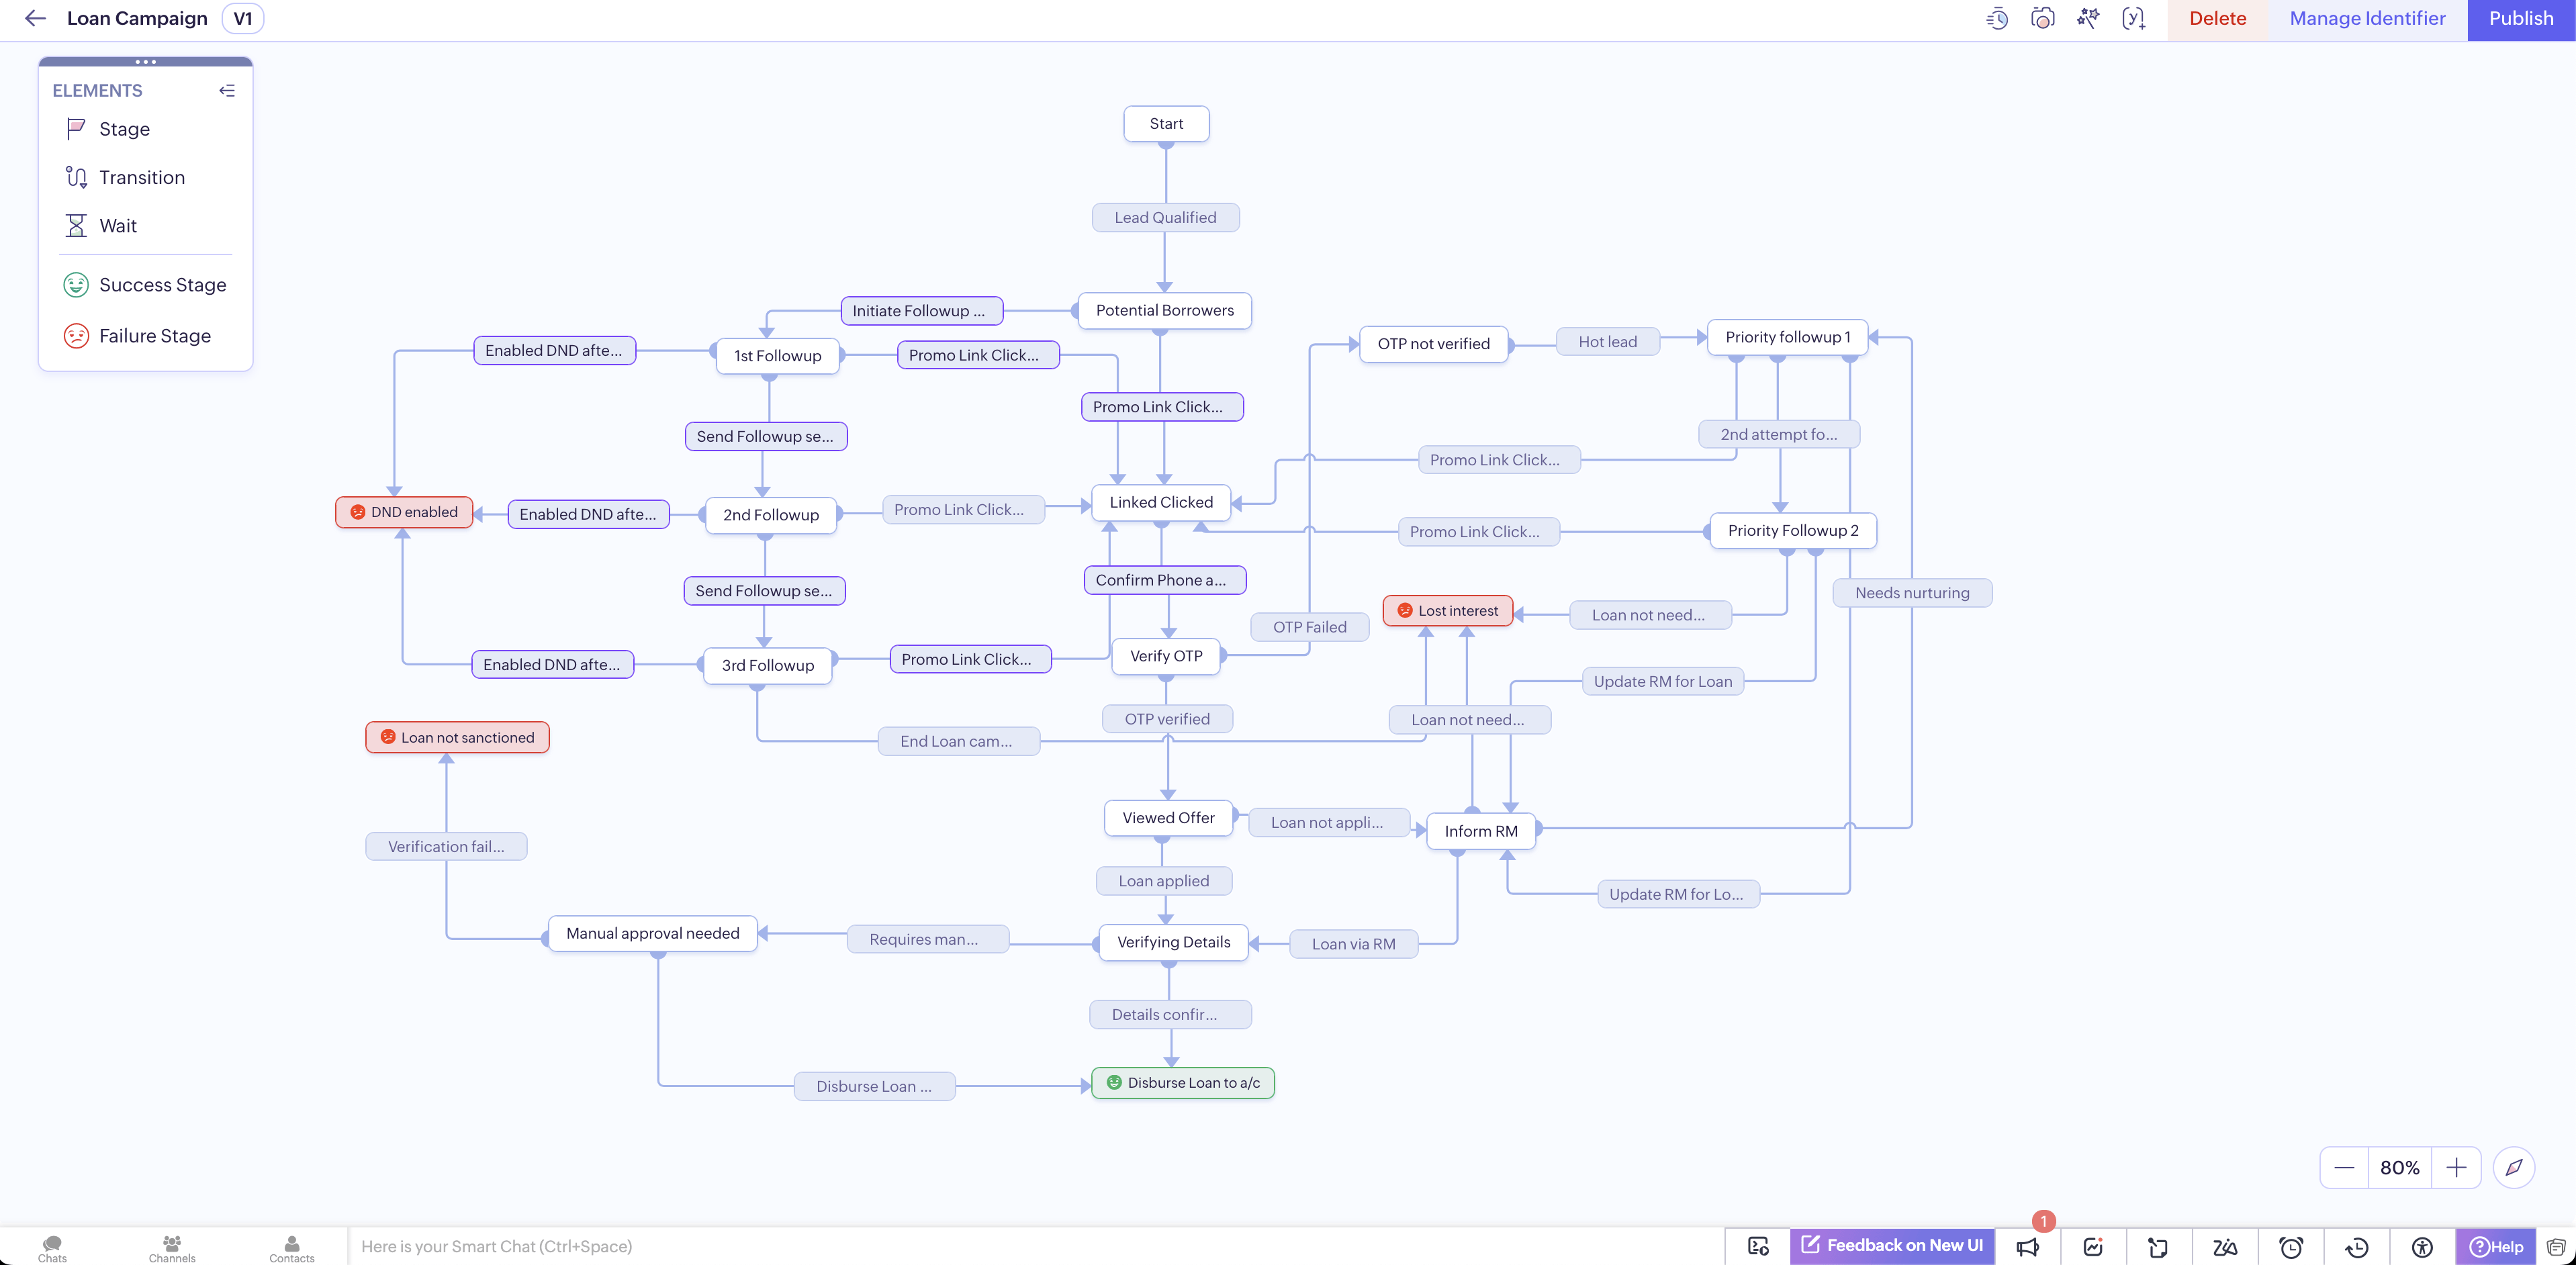
Task: Select the 1st Followup stage
Action: point(777,356)
